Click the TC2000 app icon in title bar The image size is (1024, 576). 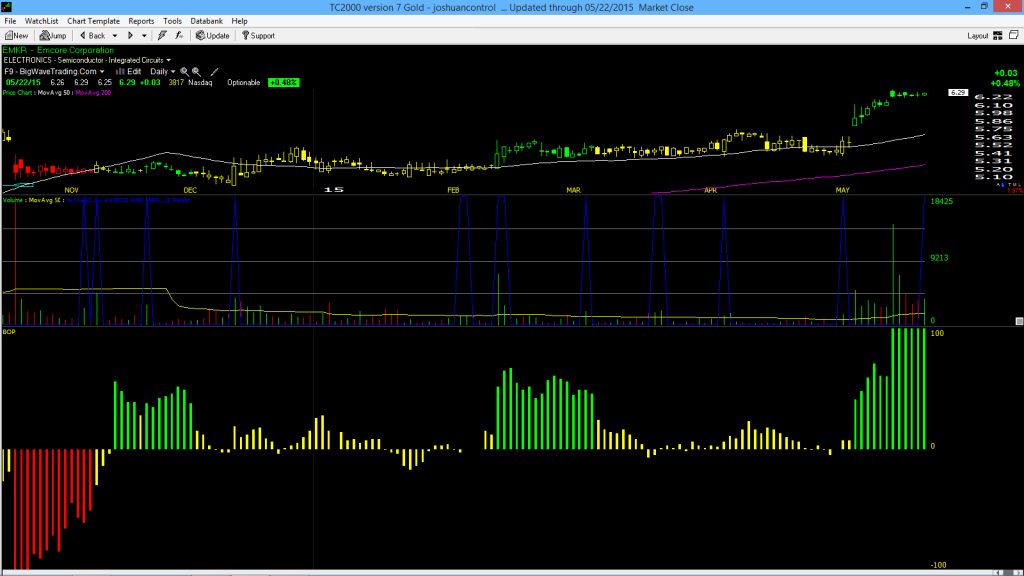7,7
